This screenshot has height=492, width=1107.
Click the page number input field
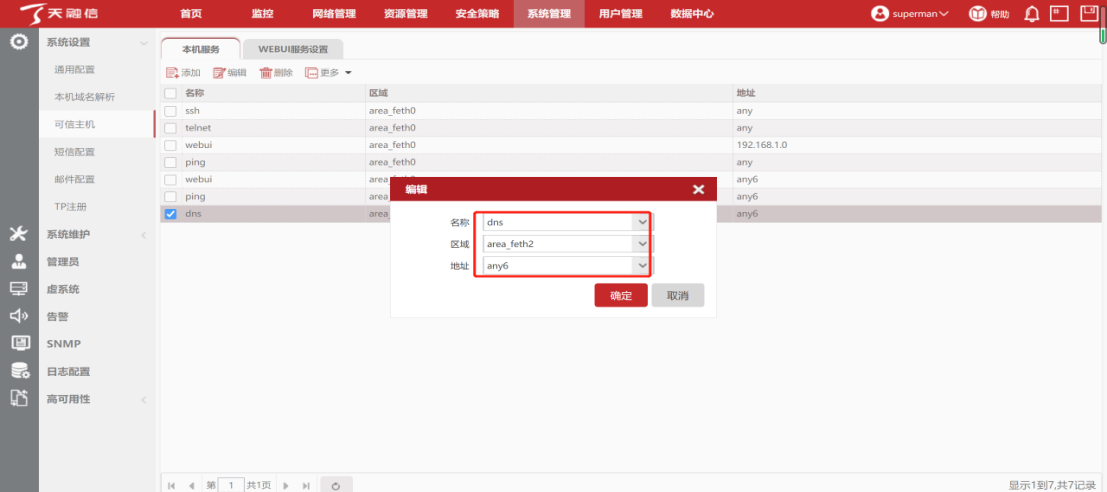[x=231, y=486]
